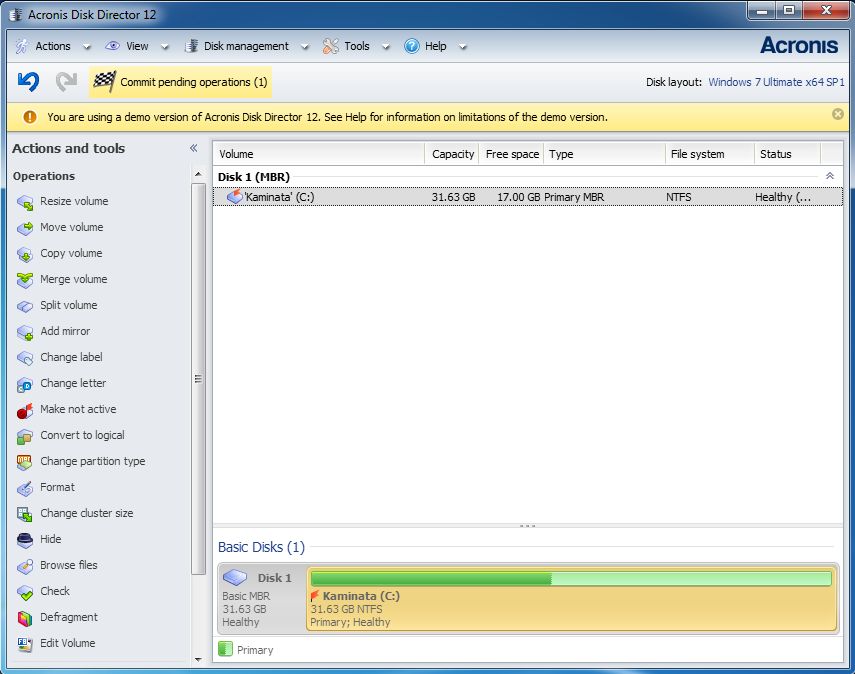Click the Convert to logical icon
Viewport: 855px width, 674px height.
[25, 436]
